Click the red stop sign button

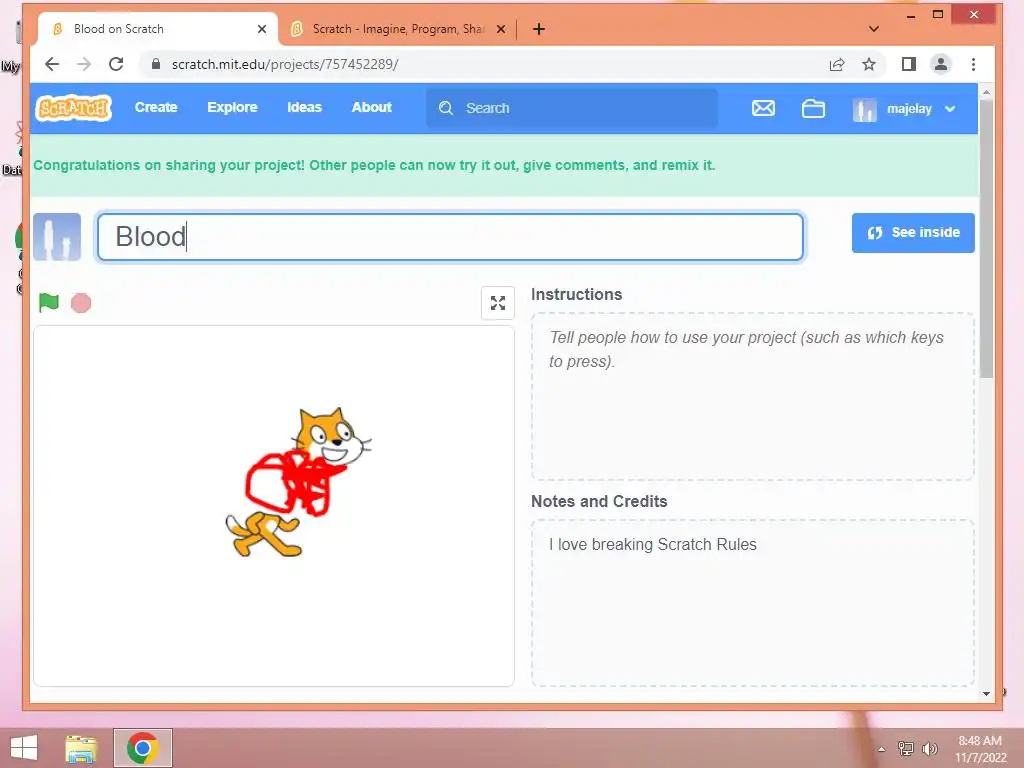(81, 303)
